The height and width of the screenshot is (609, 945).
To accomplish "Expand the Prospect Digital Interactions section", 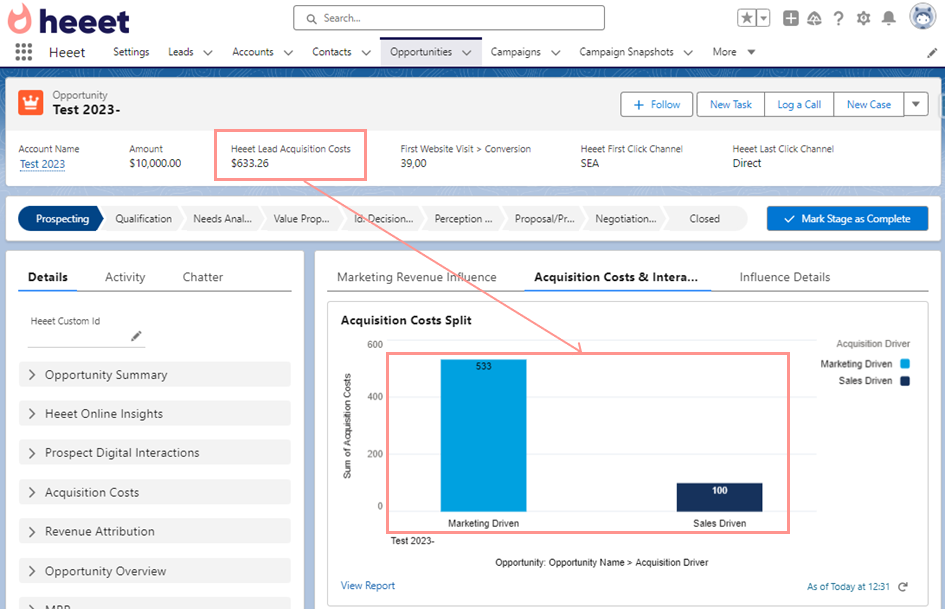I will coord(155,453).
